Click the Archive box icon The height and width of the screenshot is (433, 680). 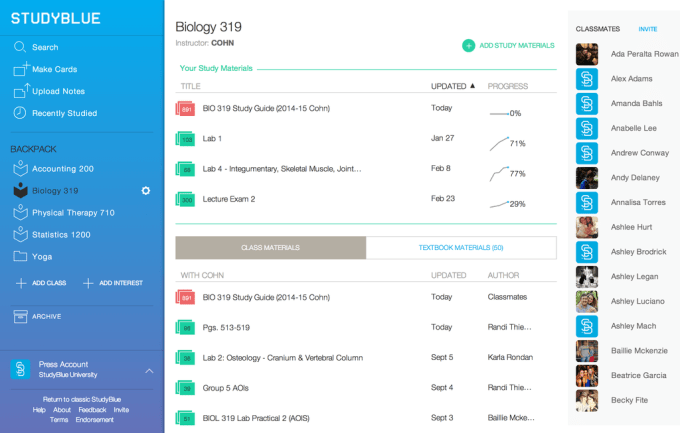point(20,316)
